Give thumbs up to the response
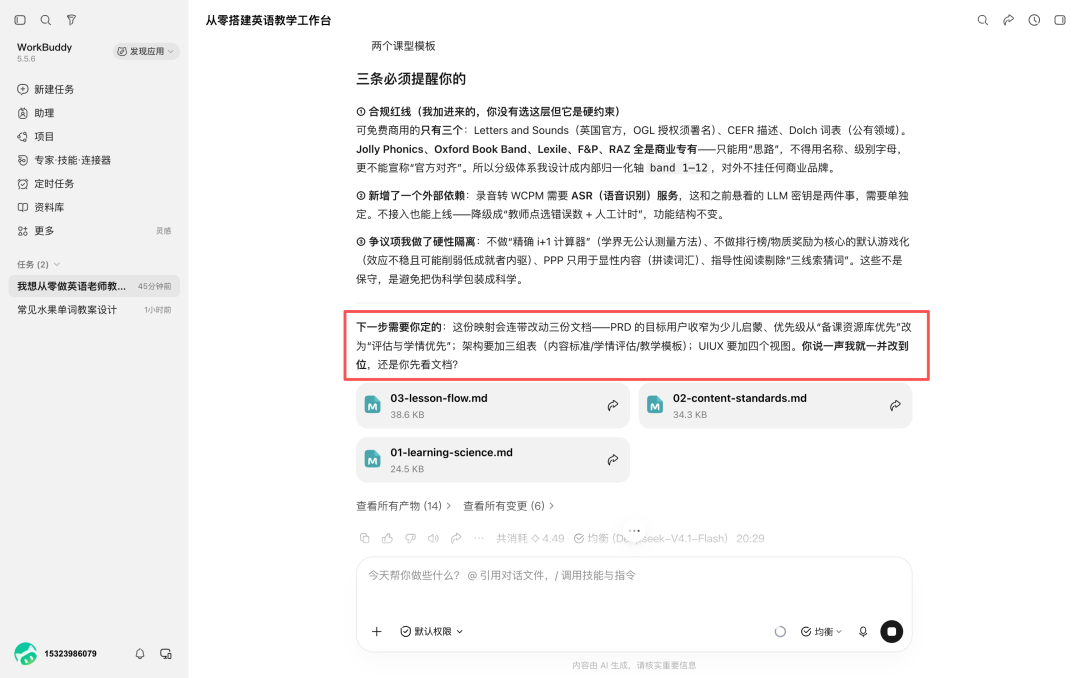The width and height of the screenshot is (1080, 678). coord(387,538)
